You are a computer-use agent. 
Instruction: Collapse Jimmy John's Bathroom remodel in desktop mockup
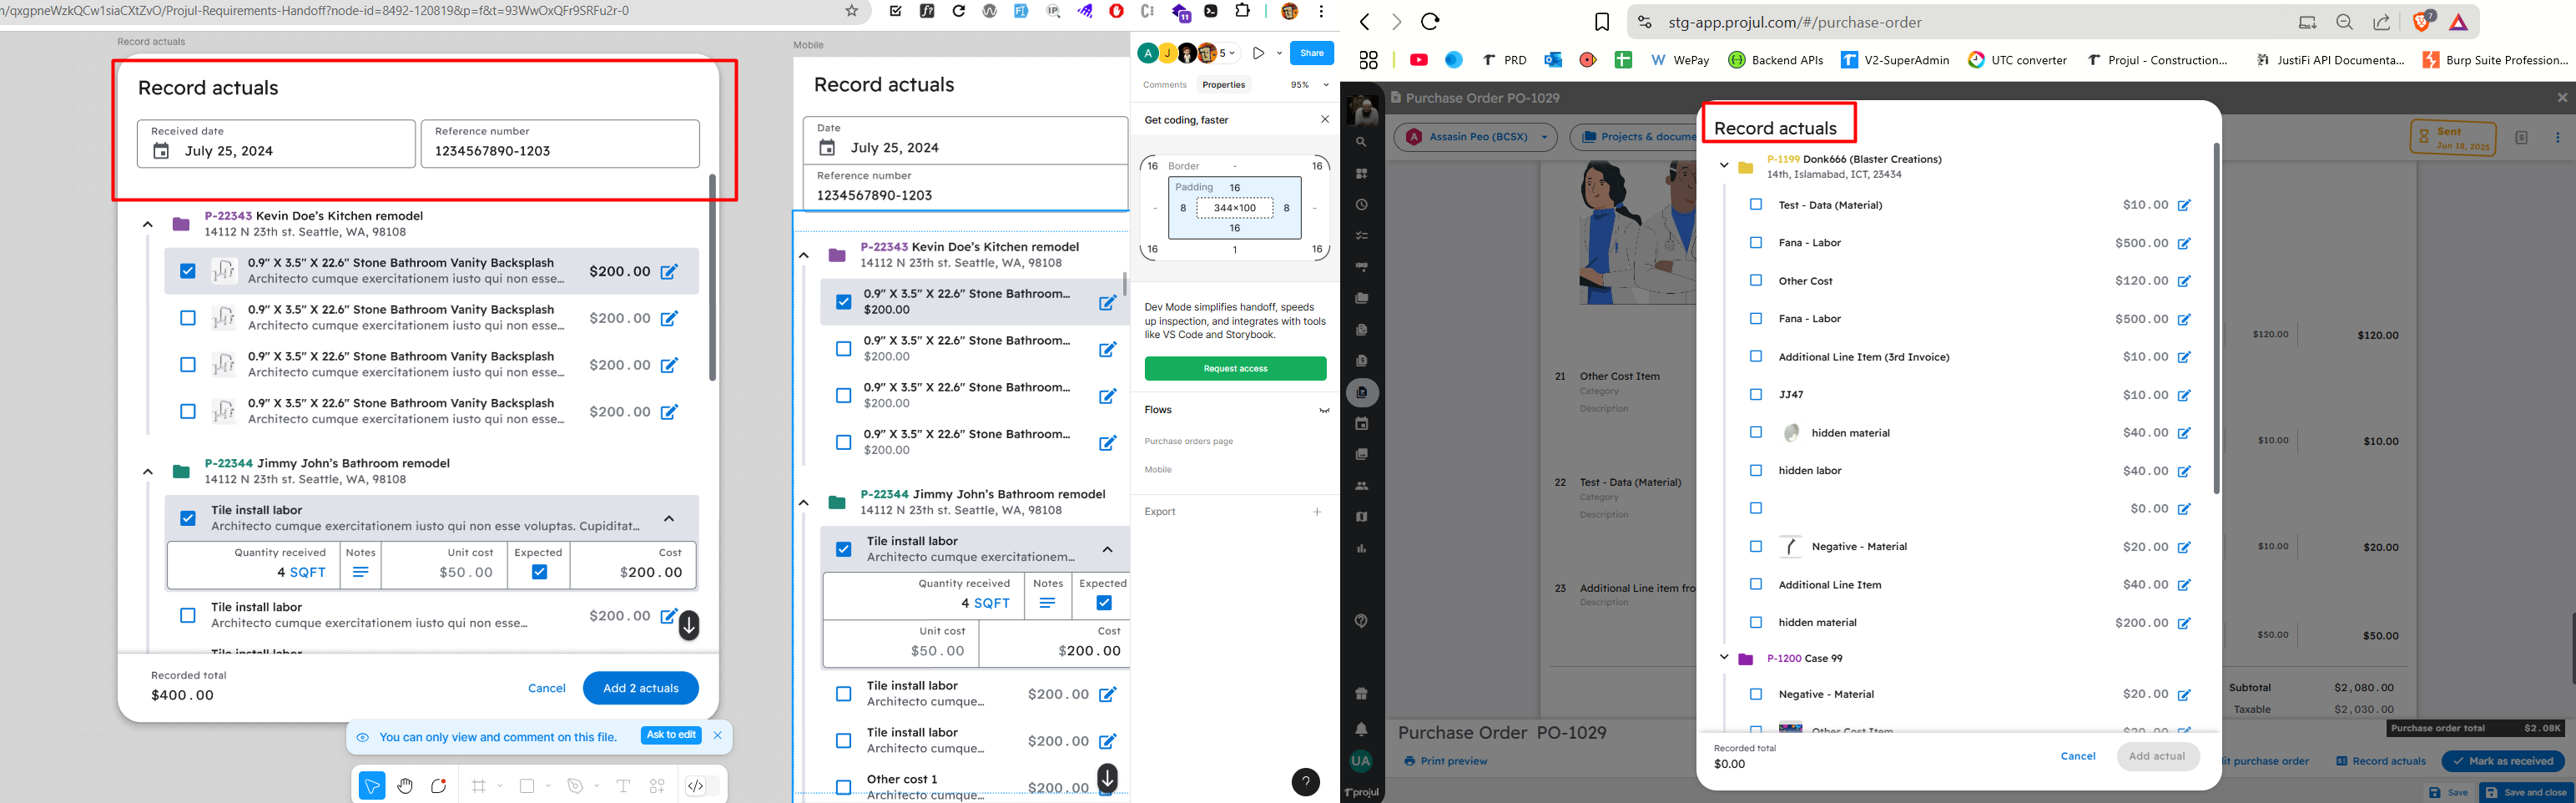147,471
